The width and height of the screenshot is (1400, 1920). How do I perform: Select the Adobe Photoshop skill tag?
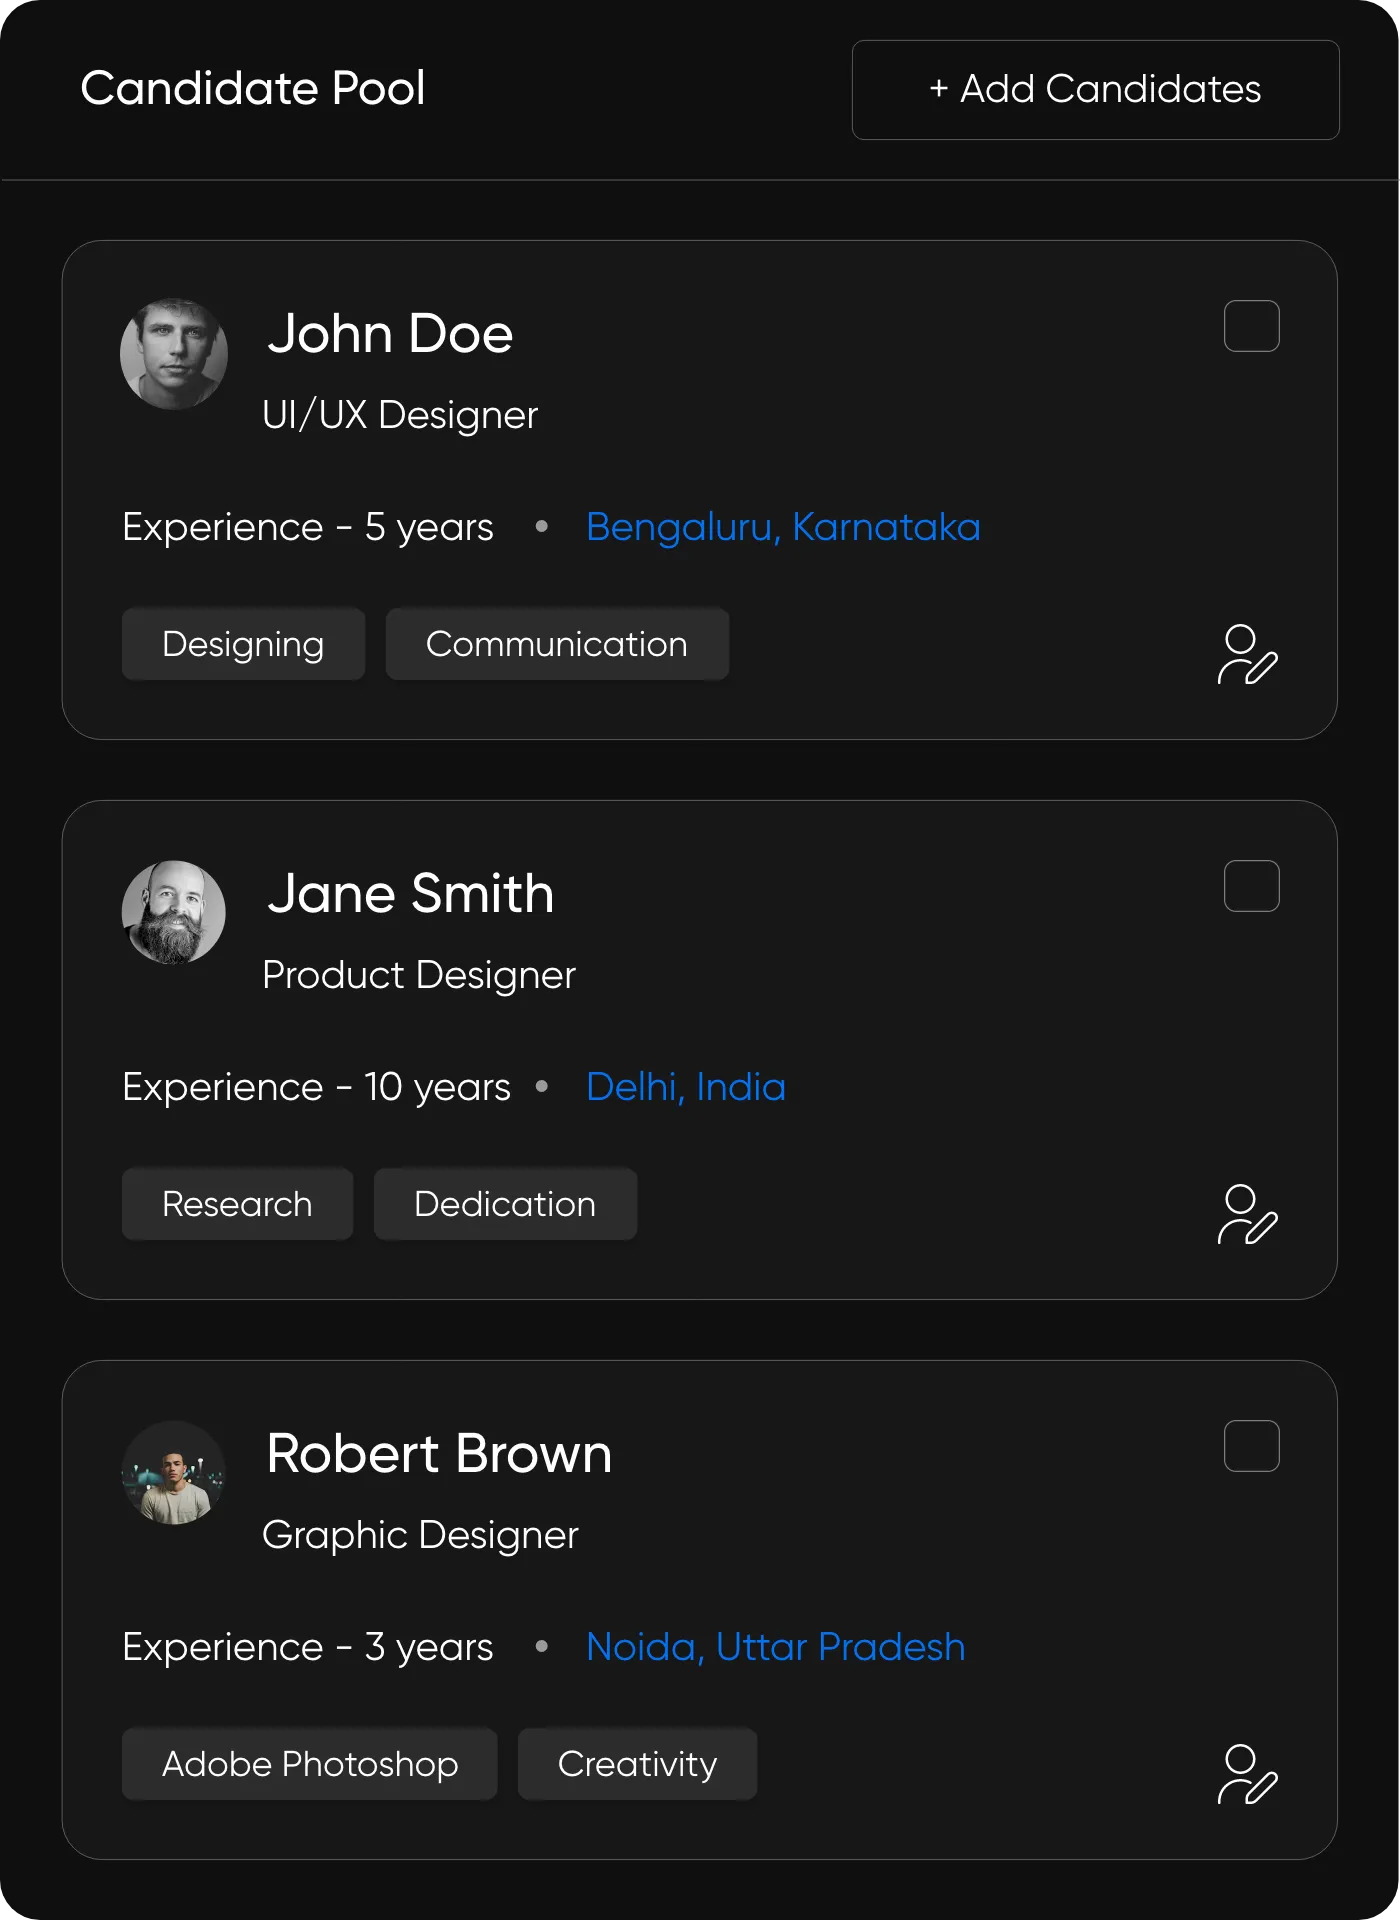click(310, 1764)
